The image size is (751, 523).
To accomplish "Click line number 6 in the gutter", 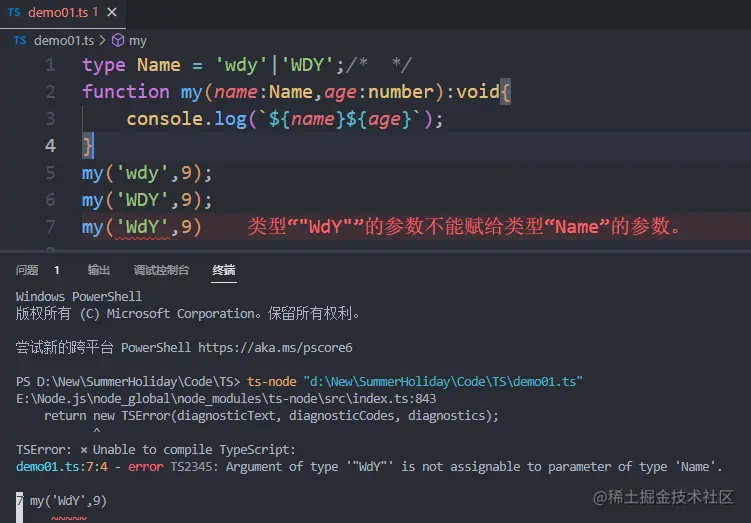I will click(x=51, y=199).
